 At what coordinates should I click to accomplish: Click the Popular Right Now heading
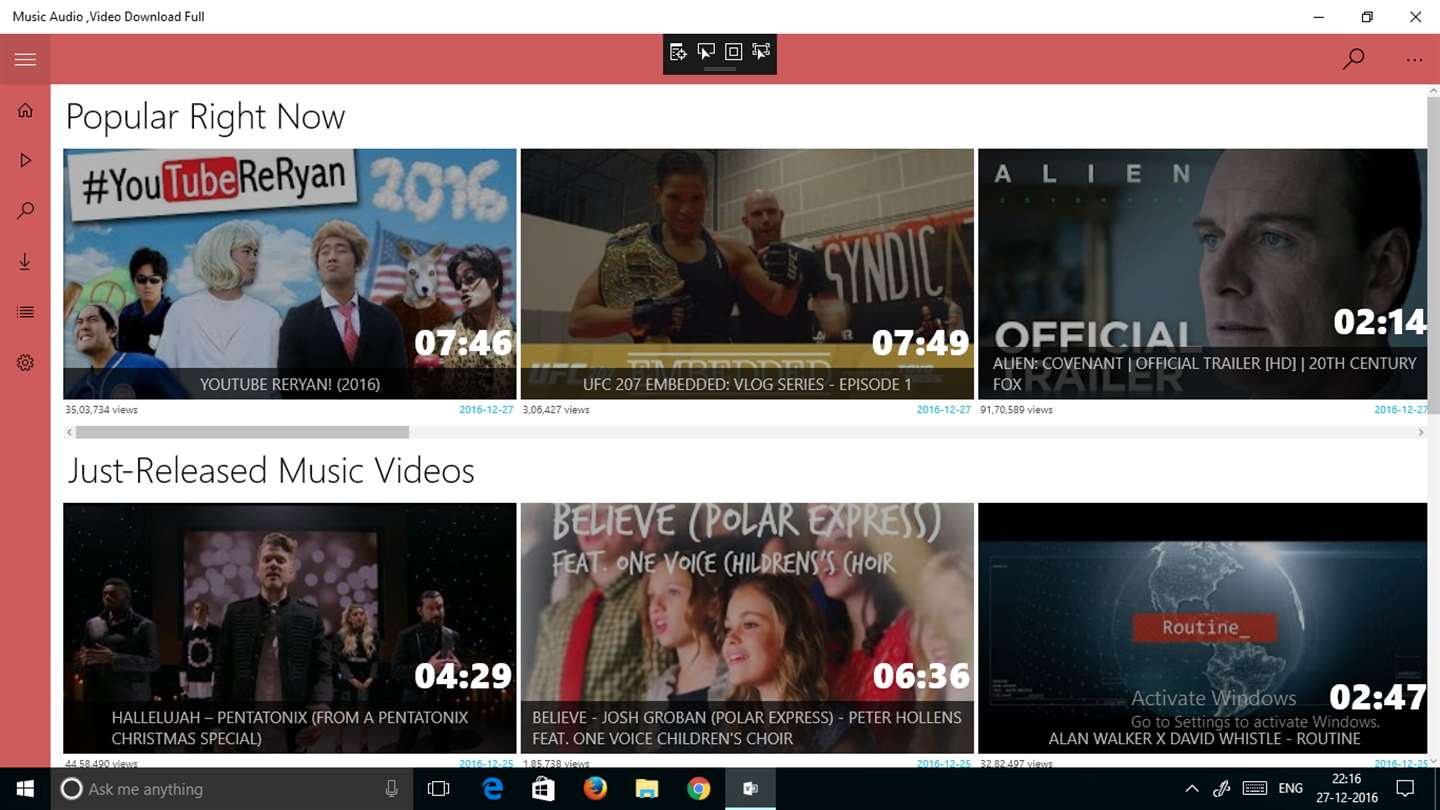[205, 117]
